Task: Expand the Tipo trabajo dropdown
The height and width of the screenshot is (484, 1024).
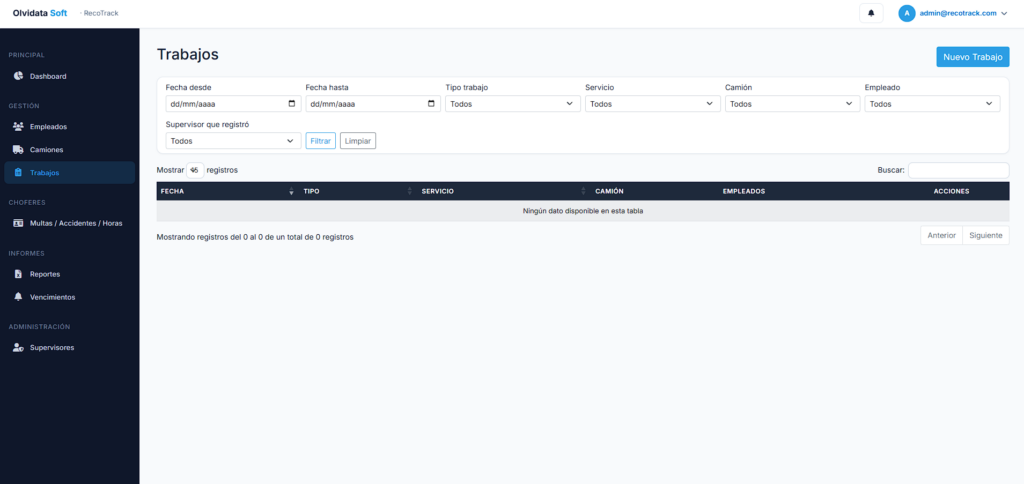Action: coord(510,104)
